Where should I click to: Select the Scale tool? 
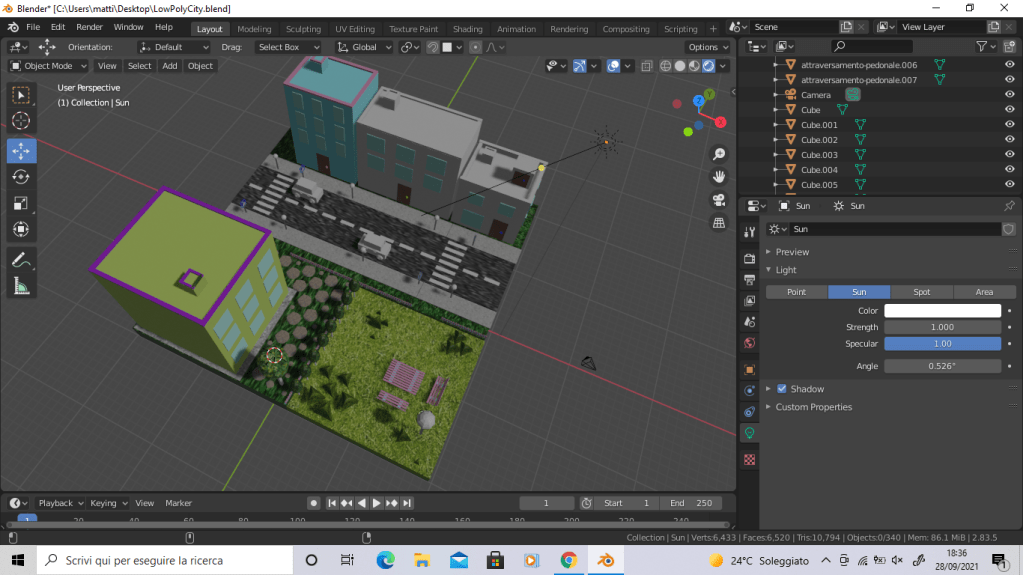click(21, 203)
